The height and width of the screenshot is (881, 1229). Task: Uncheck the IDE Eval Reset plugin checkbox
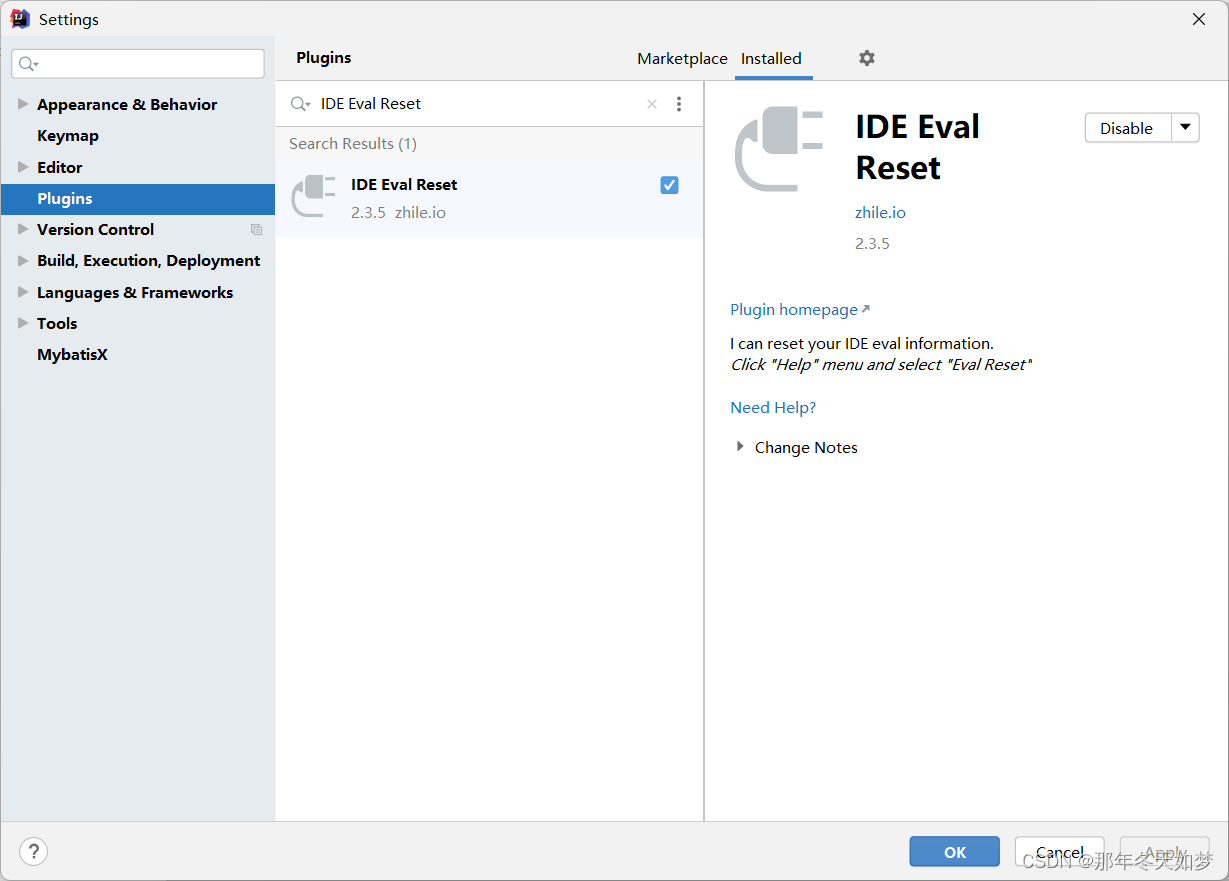[669, 185]
